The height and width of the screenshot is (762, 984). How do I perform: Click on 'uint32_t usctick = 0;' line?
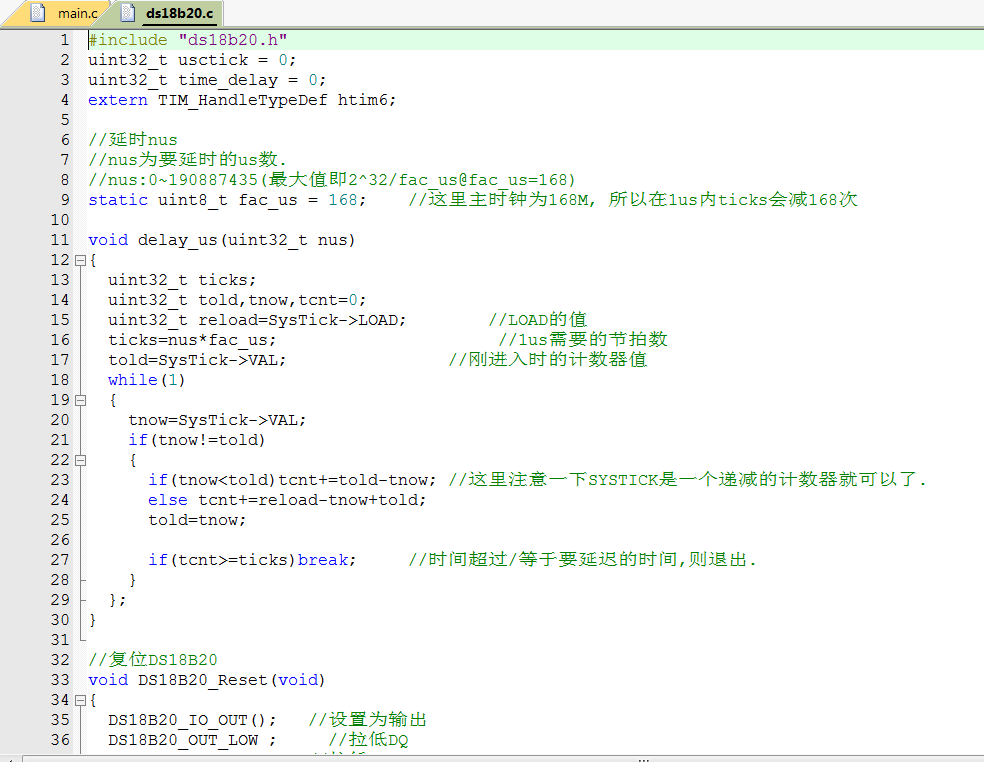click(192, 60)
